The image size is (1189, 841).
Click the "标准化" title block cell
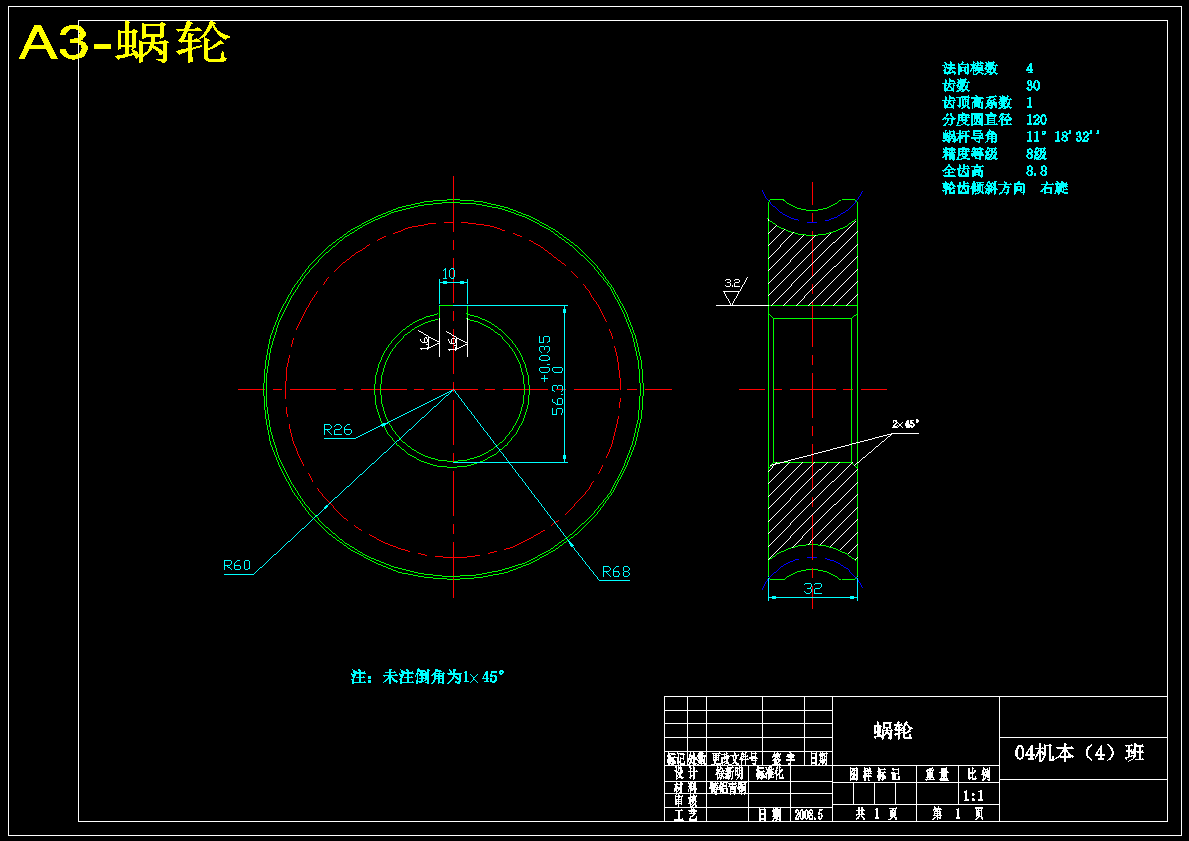(770, 774)
